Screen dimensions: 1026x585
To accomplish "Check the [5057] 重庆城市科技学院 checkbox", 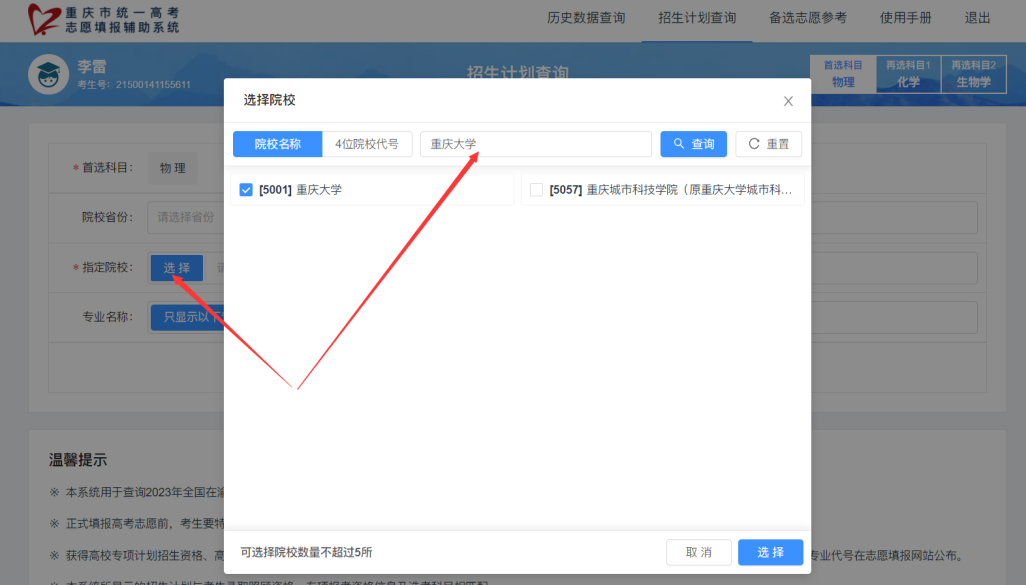I will (x=536, y=189).
